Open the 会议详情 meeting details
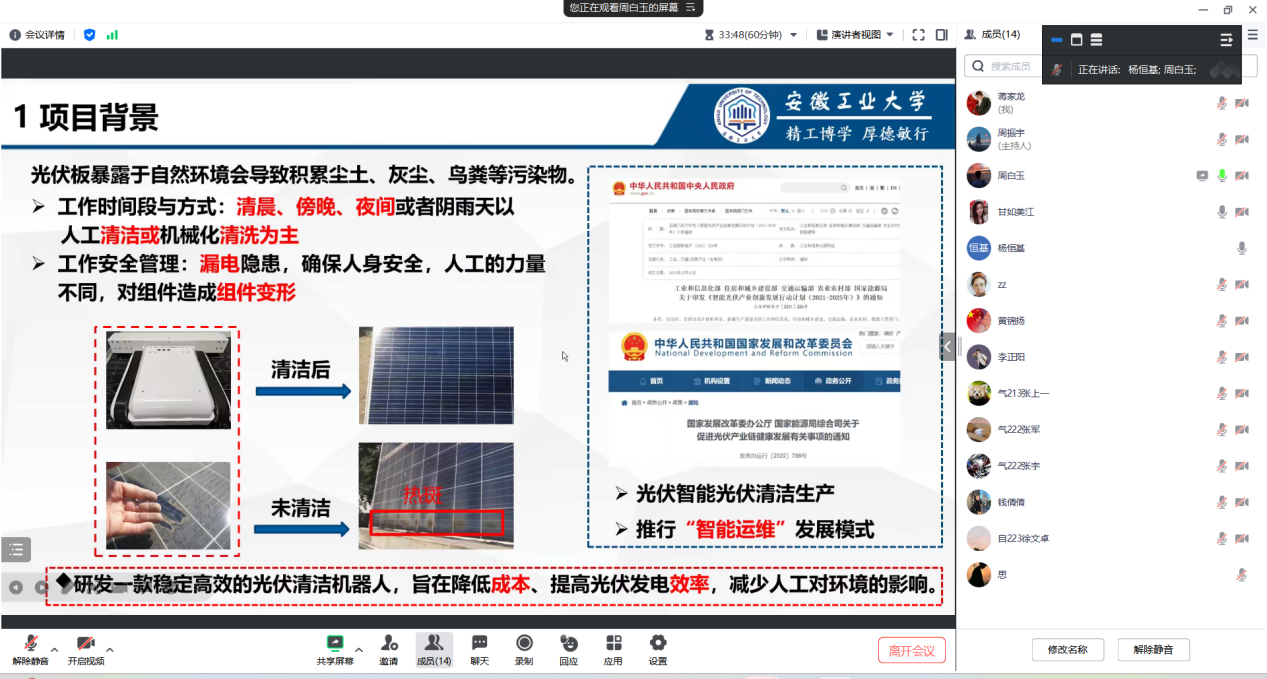Viewport: 1267px width, 679px height. [x=37, y=34]
